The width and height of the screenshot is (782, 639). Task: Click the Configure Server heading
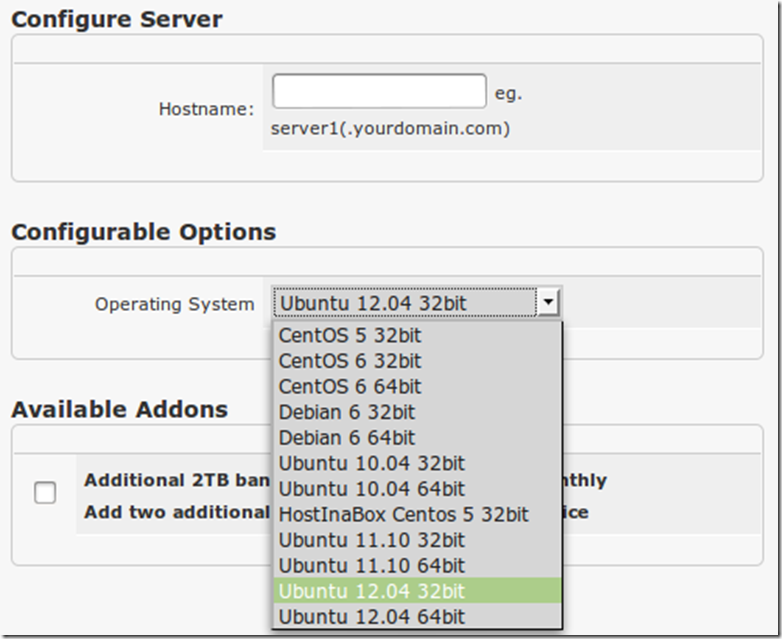pyautogui.click(x=117, y=19)
